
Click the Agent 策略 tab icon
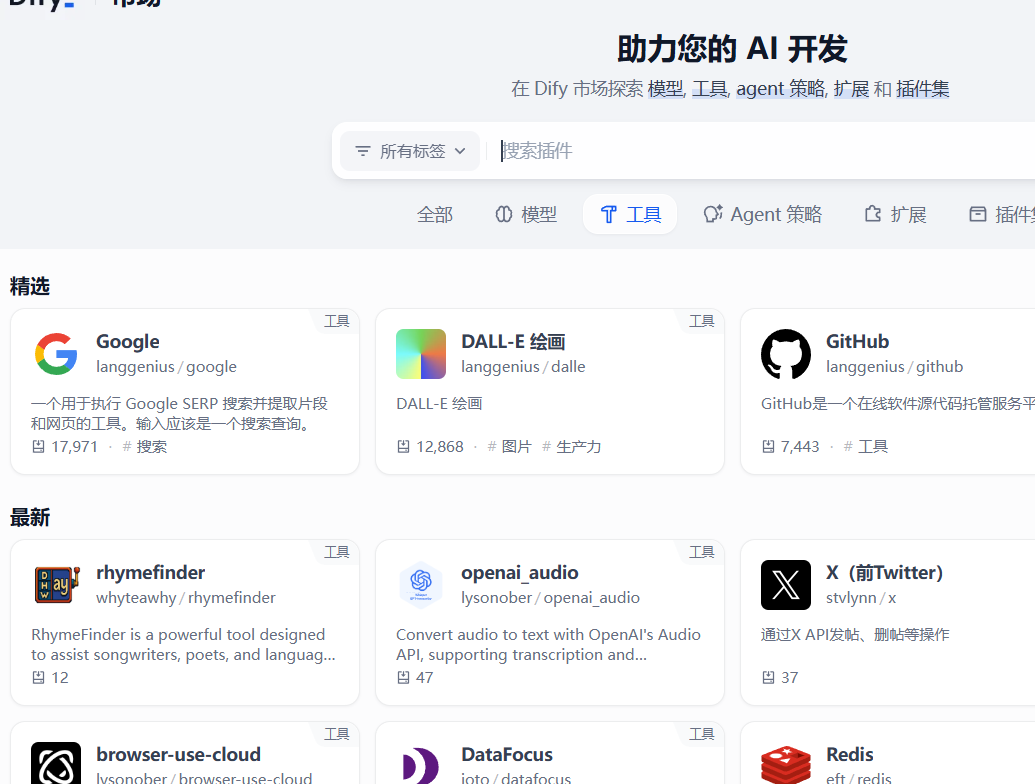click(x=713, y=214)
